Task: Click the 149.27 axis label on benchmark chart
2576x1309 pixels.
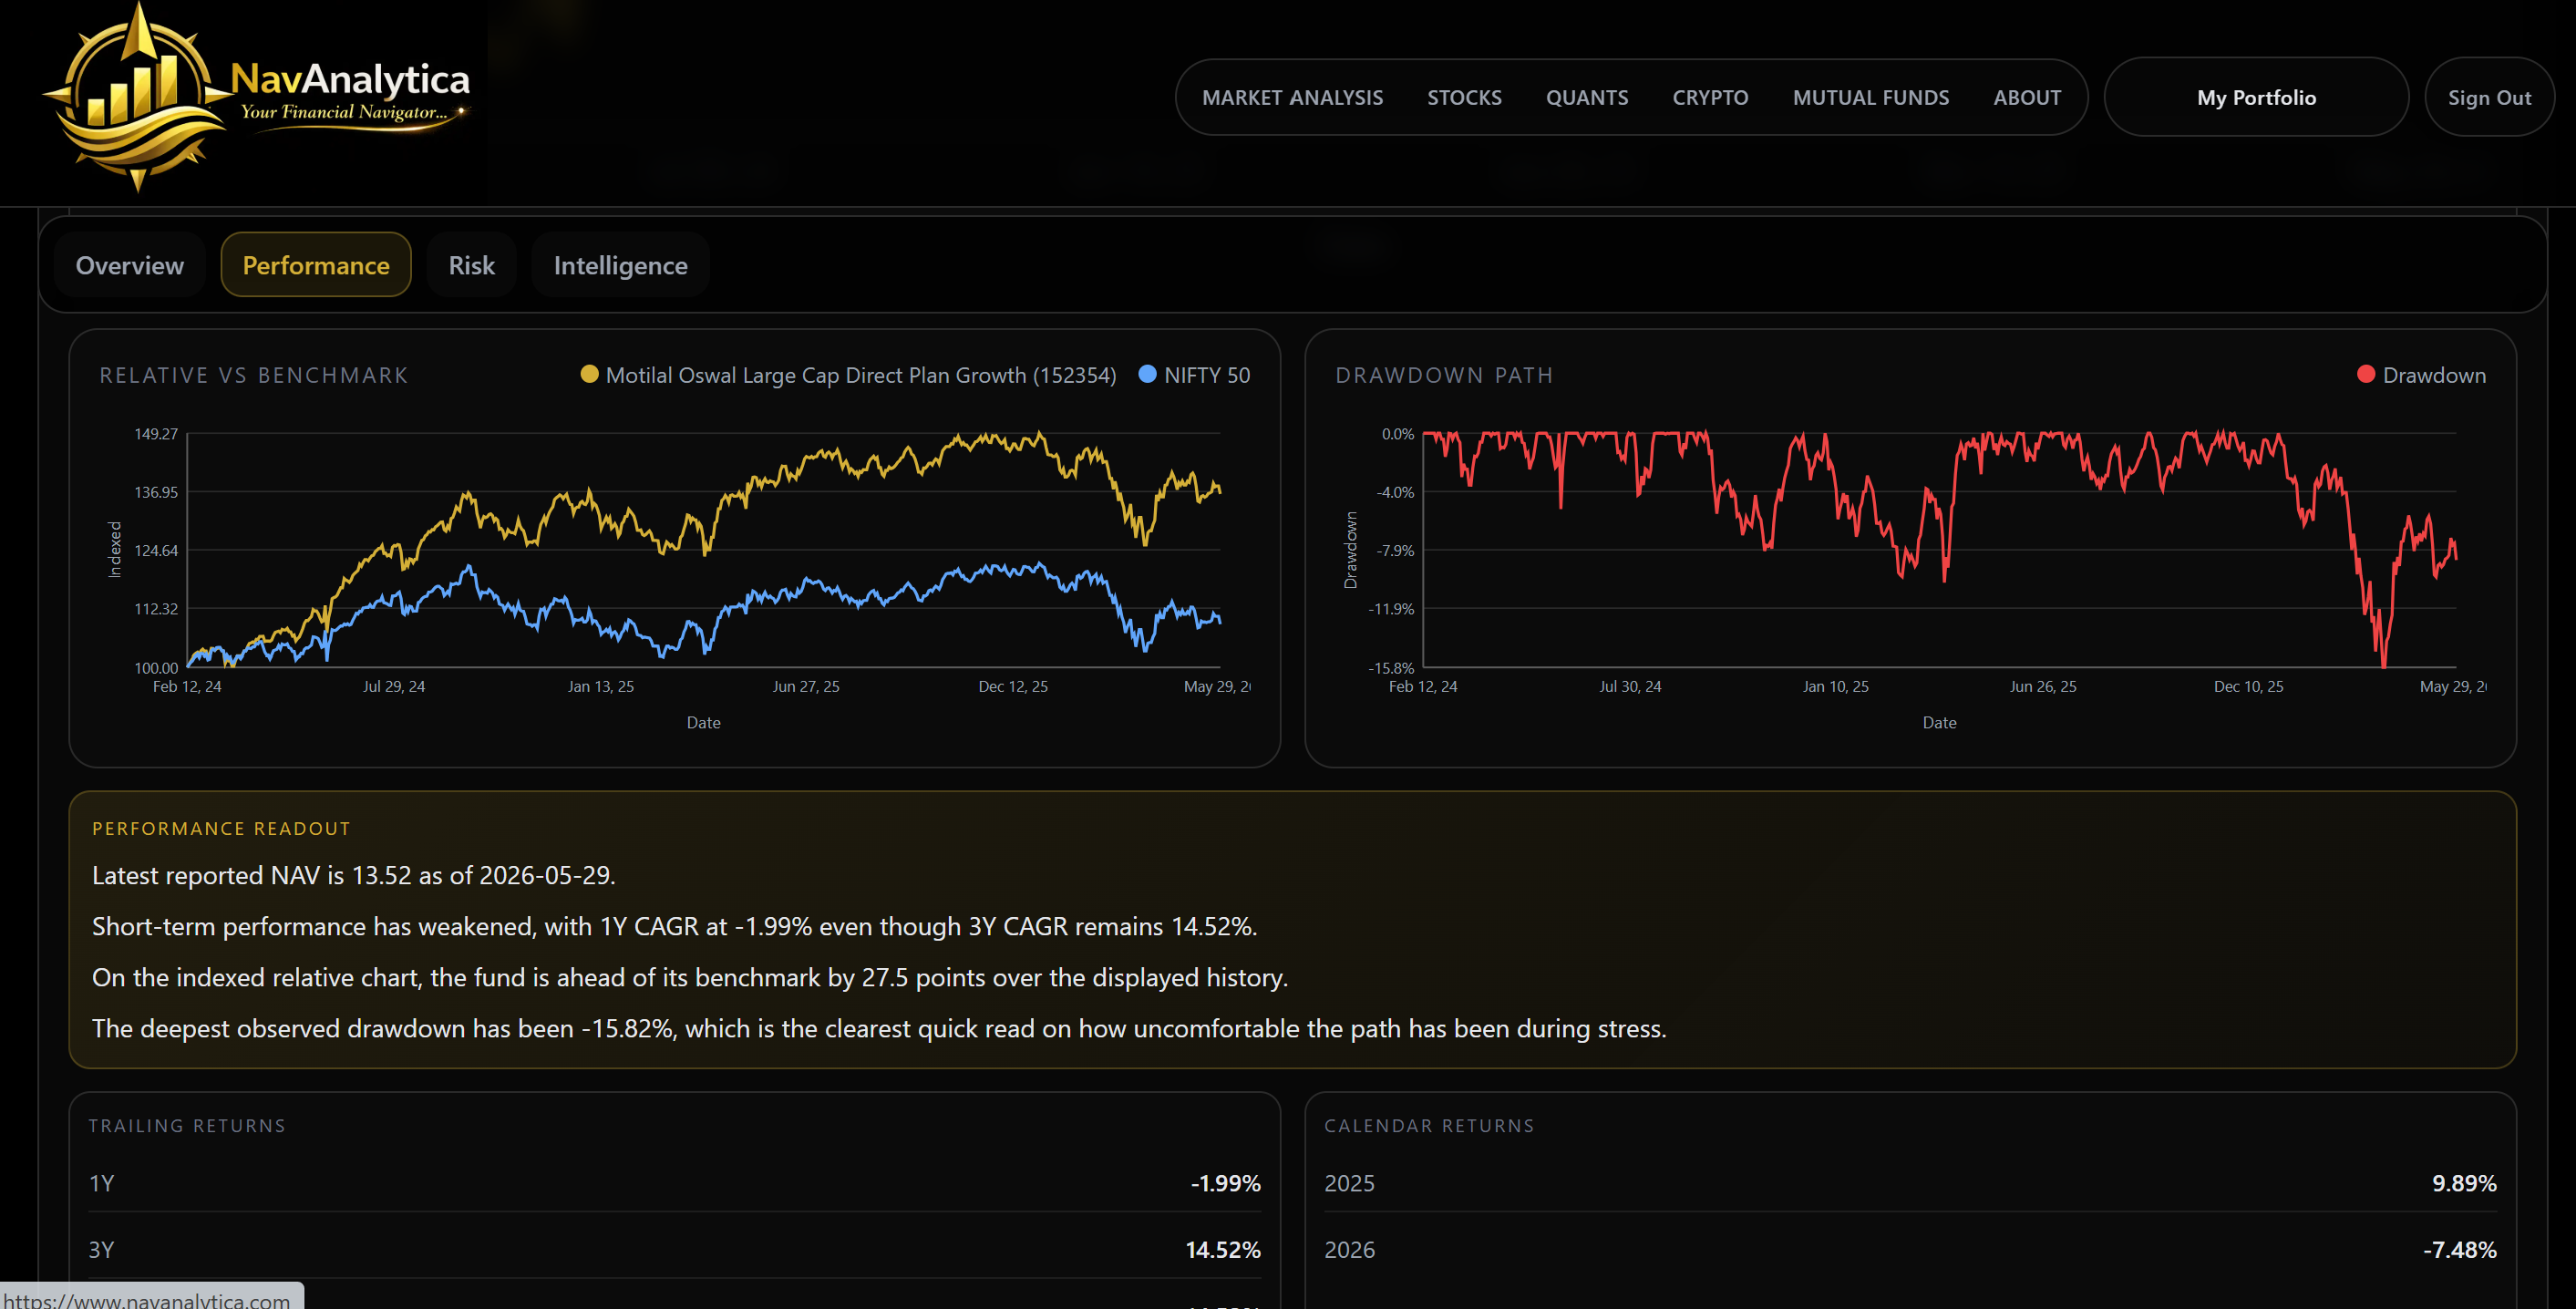Action: (156, 433)
